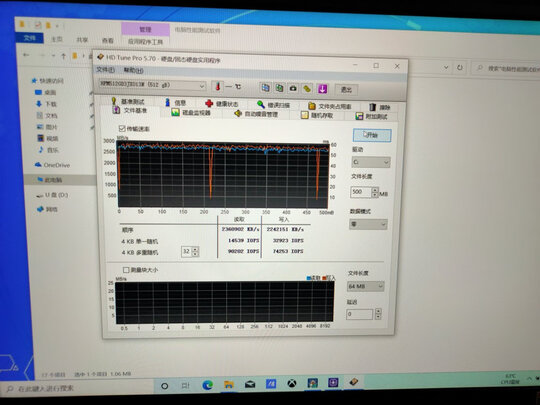Toggle the 传输速率 transfer rate checkbox

122,128
